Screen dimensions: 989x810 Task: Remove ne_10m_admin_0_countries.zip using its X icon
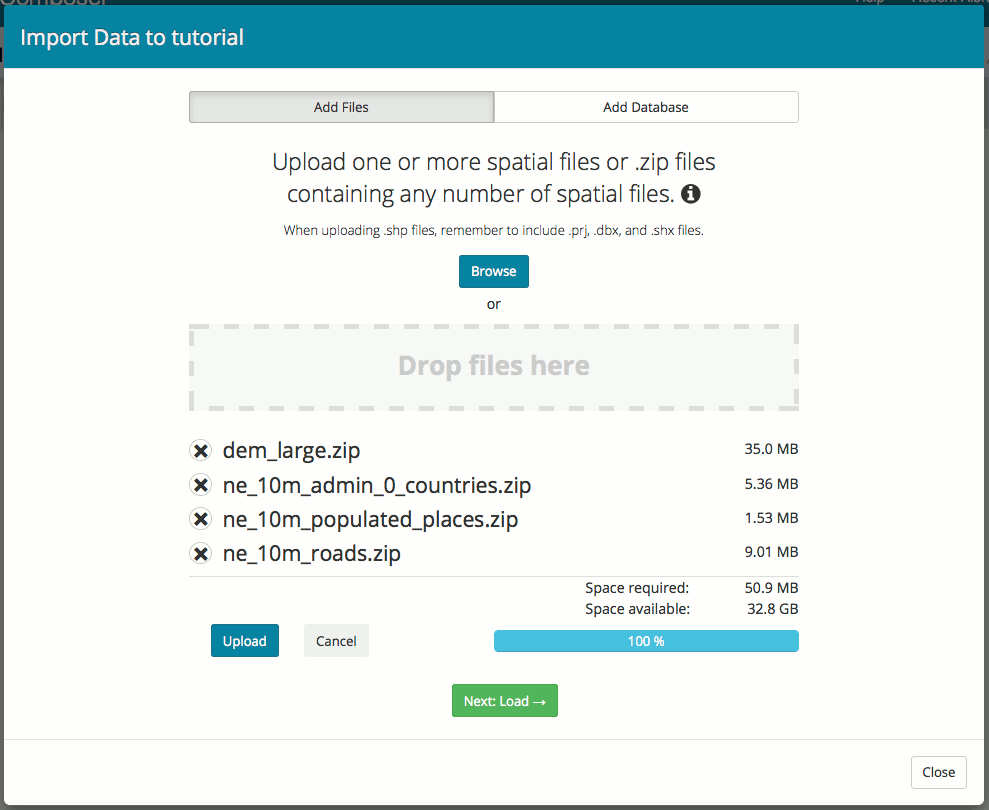pyautogui.click(x=200, y=486)
